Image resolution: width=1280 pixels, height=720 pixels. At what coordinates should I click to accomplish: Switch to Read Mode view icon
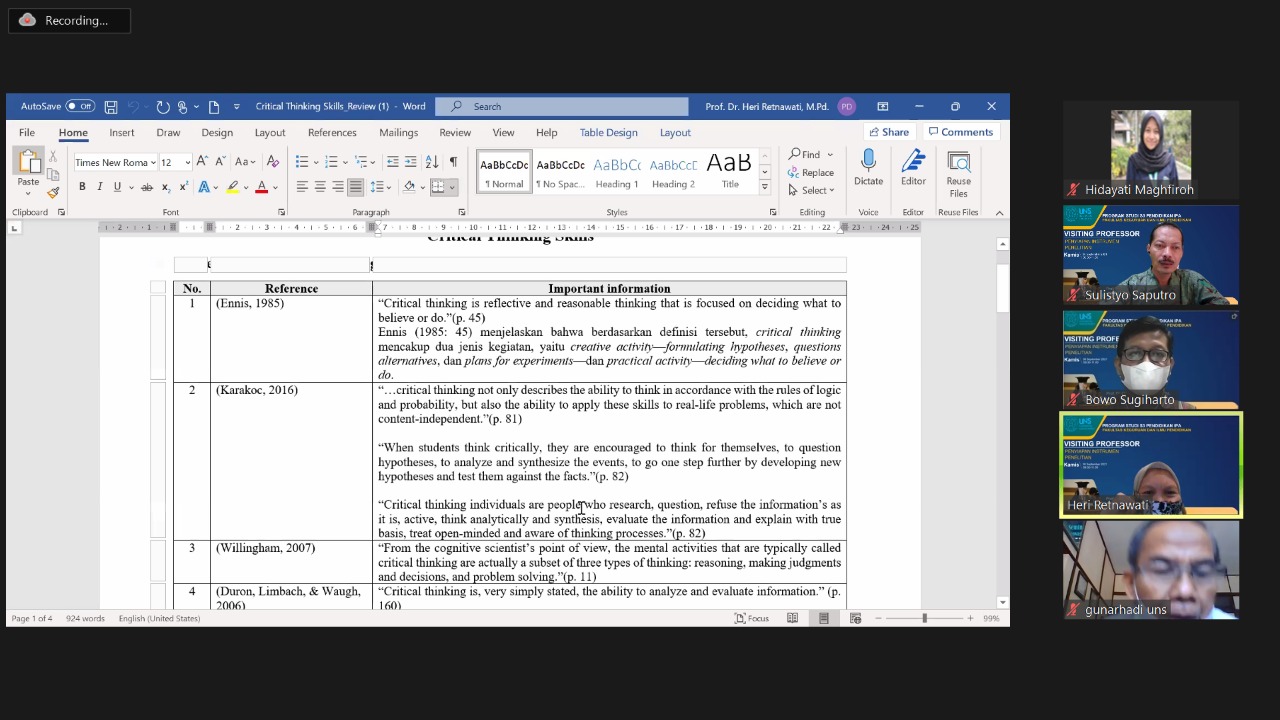coord(792,619)
